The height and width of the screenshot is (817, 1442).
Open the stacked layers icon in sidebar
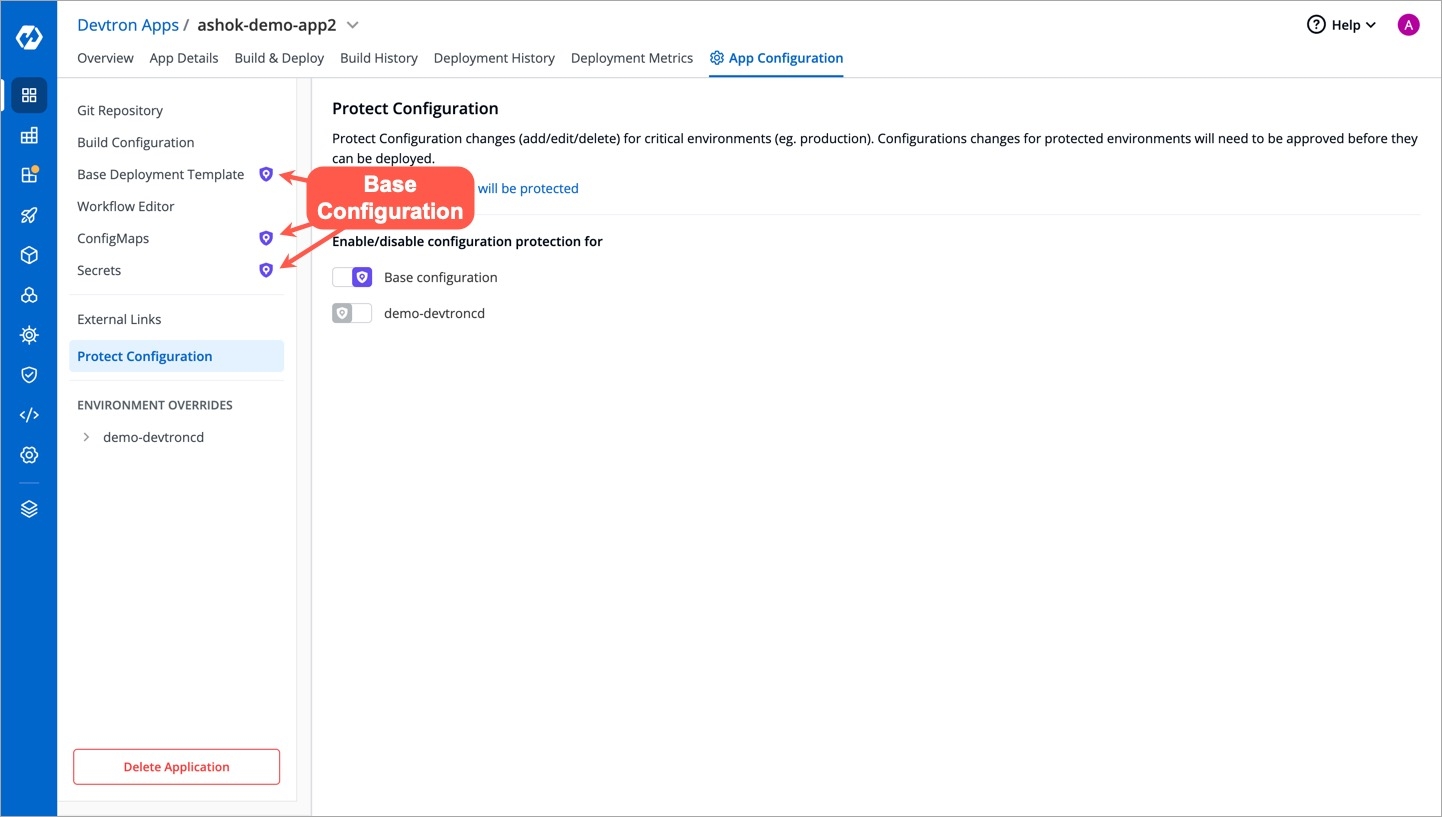point(29,509)
